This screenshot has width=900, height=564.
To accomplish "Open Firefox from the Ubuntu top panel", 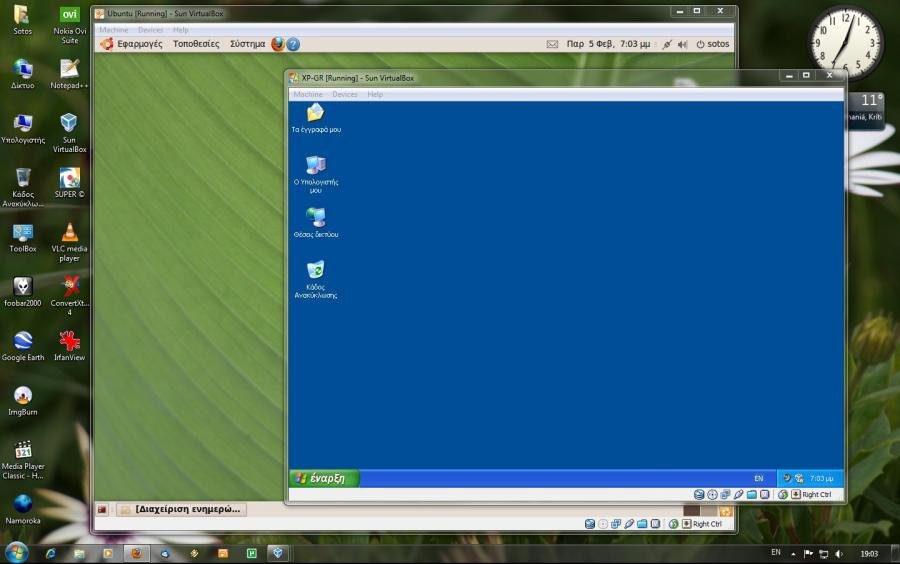I will pyautogui.click(x=277, y=44).
